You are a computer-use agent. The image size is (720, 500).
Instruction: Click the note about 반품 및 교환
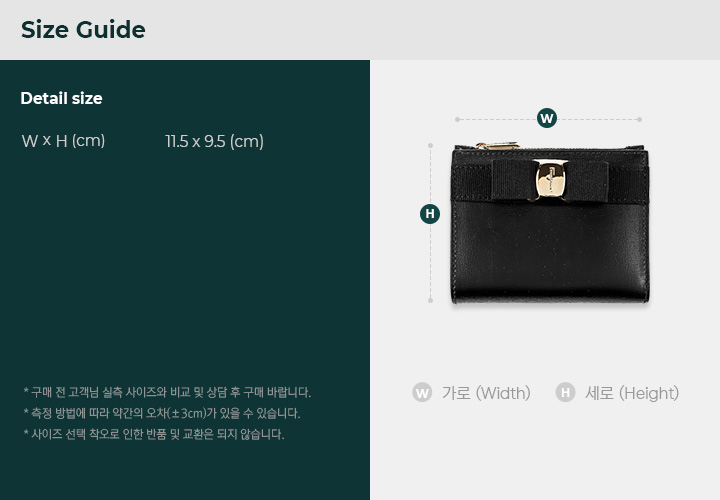coord(154,434)
